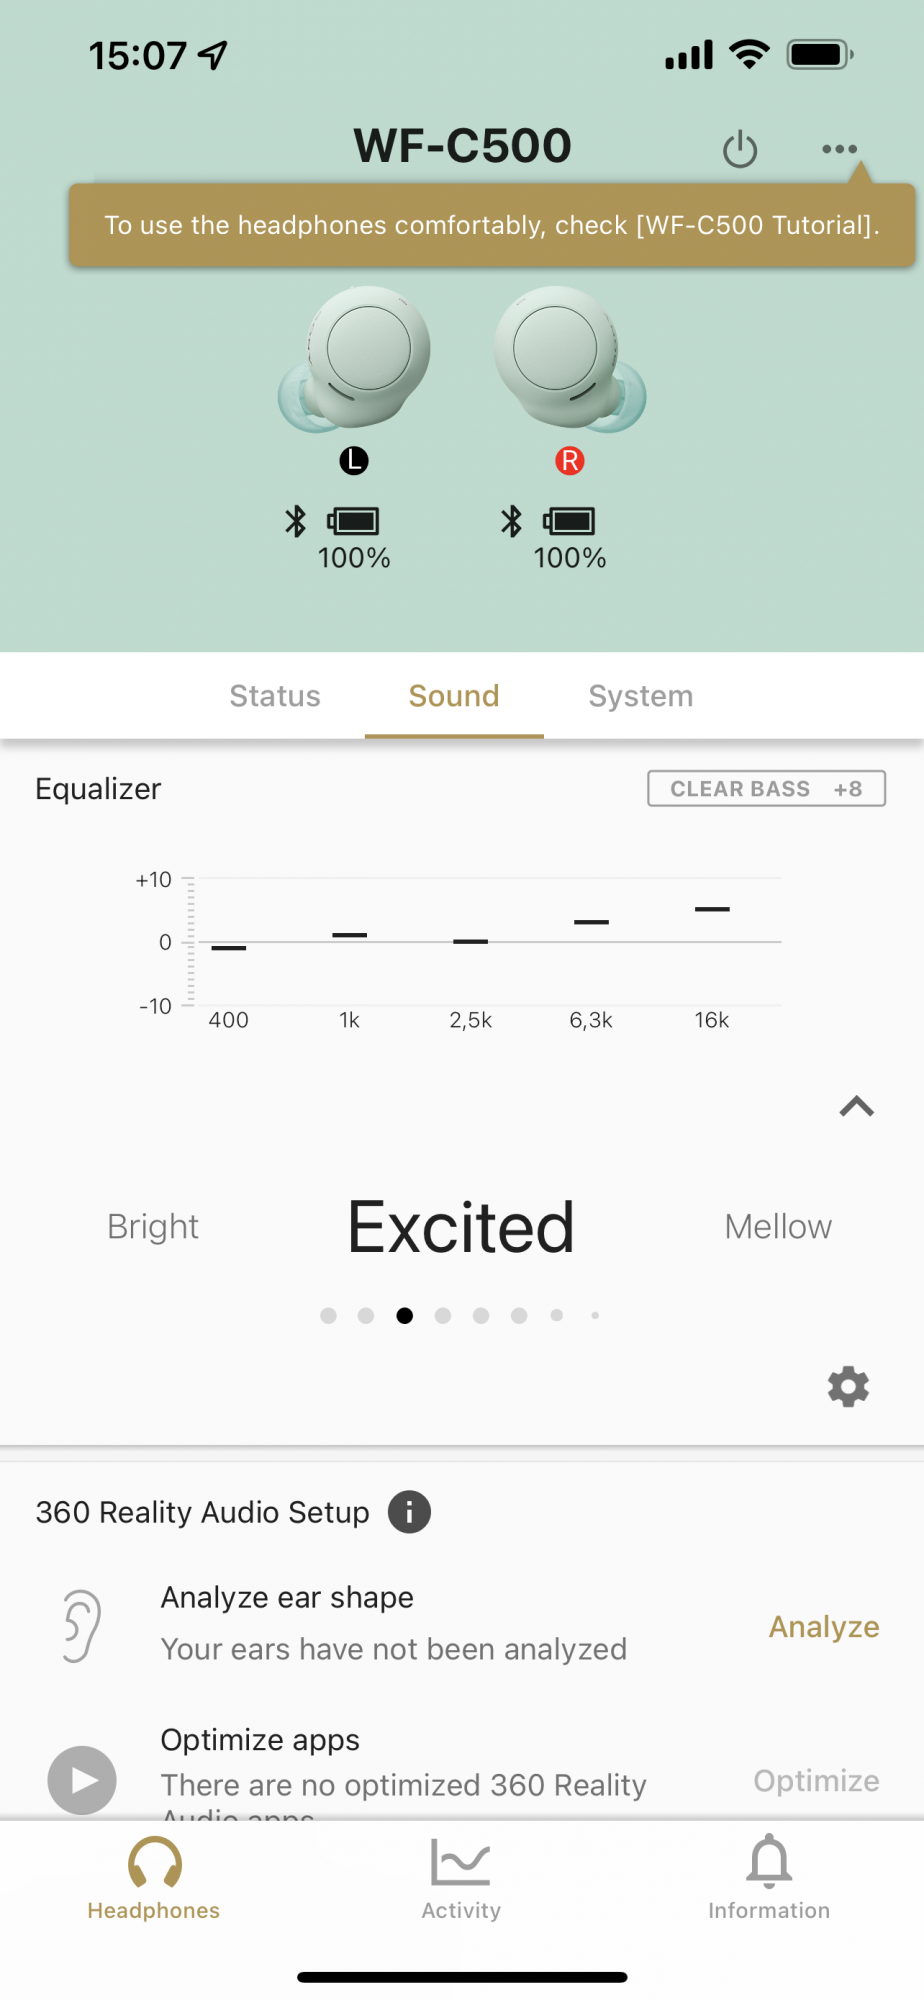This screenshot has height=2000, width=924.
Task: Tap the ear shape analysis icon
Action: [82, 1625]
